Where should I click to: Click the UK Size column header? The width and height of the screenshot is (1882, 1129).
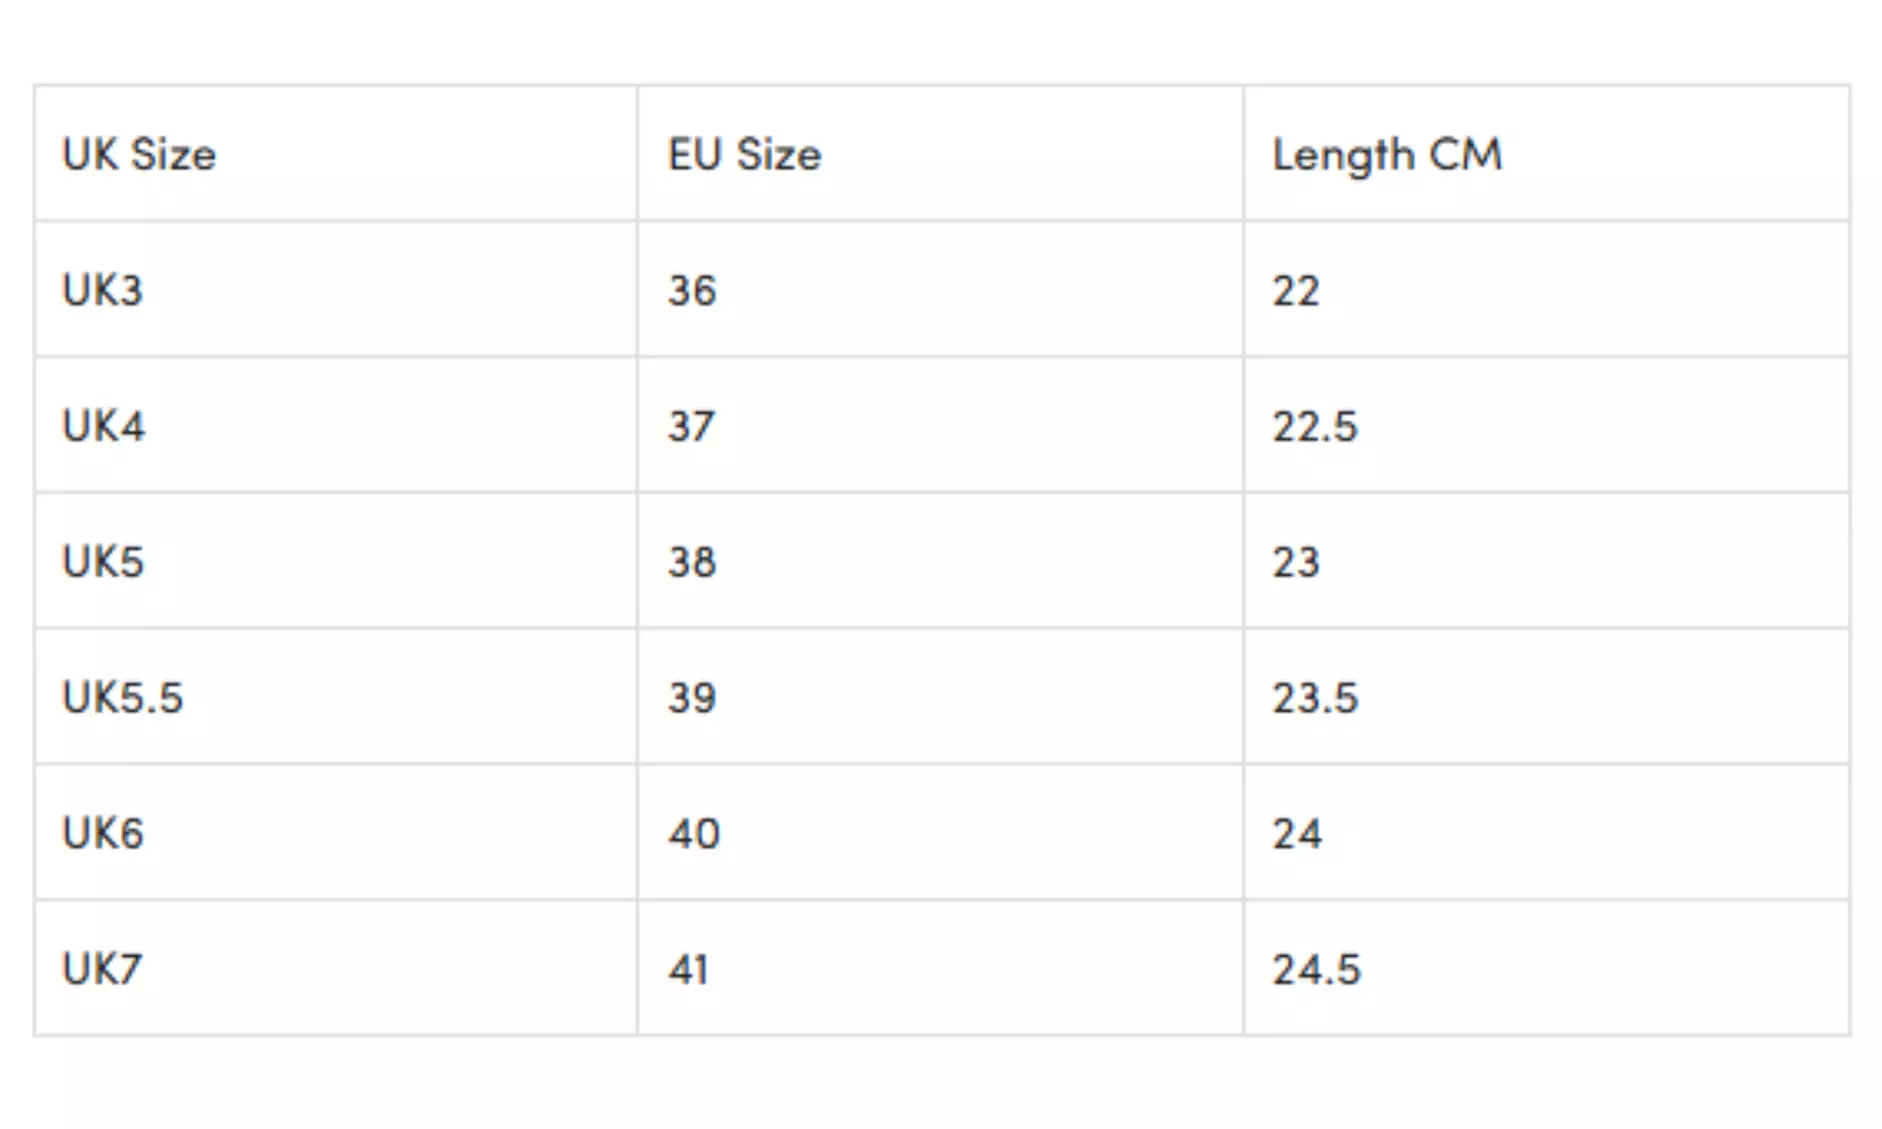tap(139, 155)
